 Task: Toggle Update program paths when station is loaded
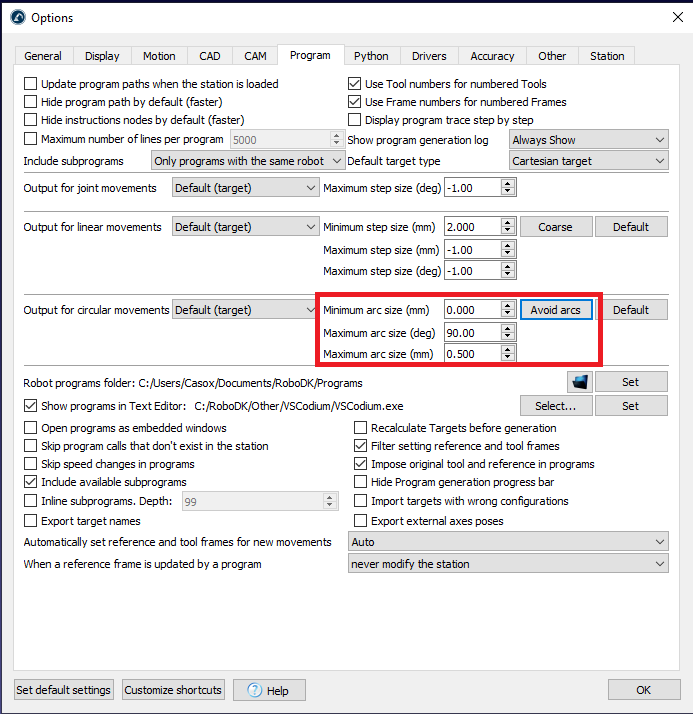click(x=31, y=84)
